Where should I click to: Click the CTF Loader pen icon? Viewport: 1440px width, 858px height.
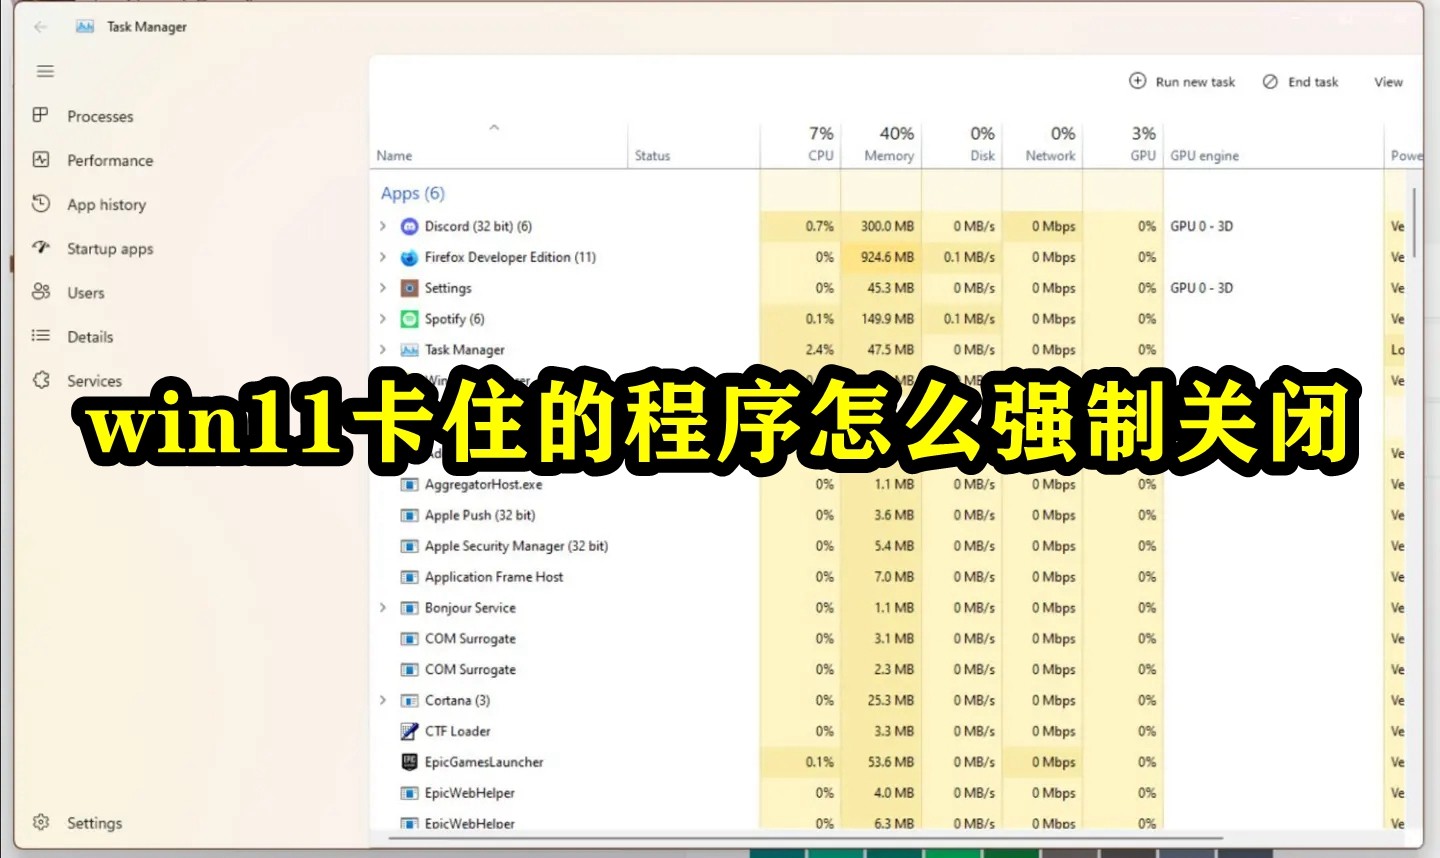point(409,731)
